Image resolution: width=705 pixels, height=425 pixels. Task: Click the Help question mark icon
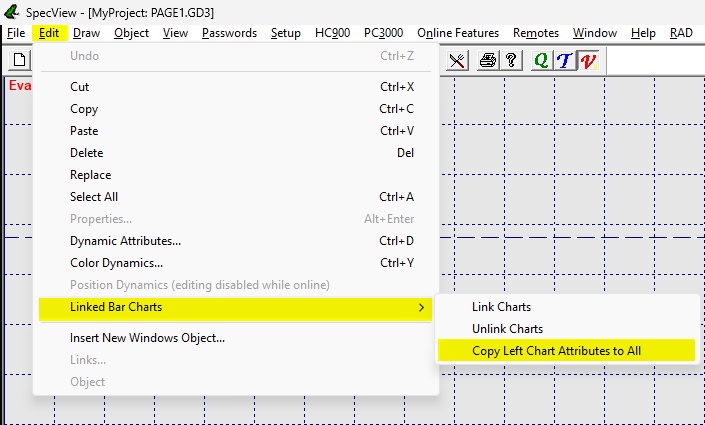point(511,60)
